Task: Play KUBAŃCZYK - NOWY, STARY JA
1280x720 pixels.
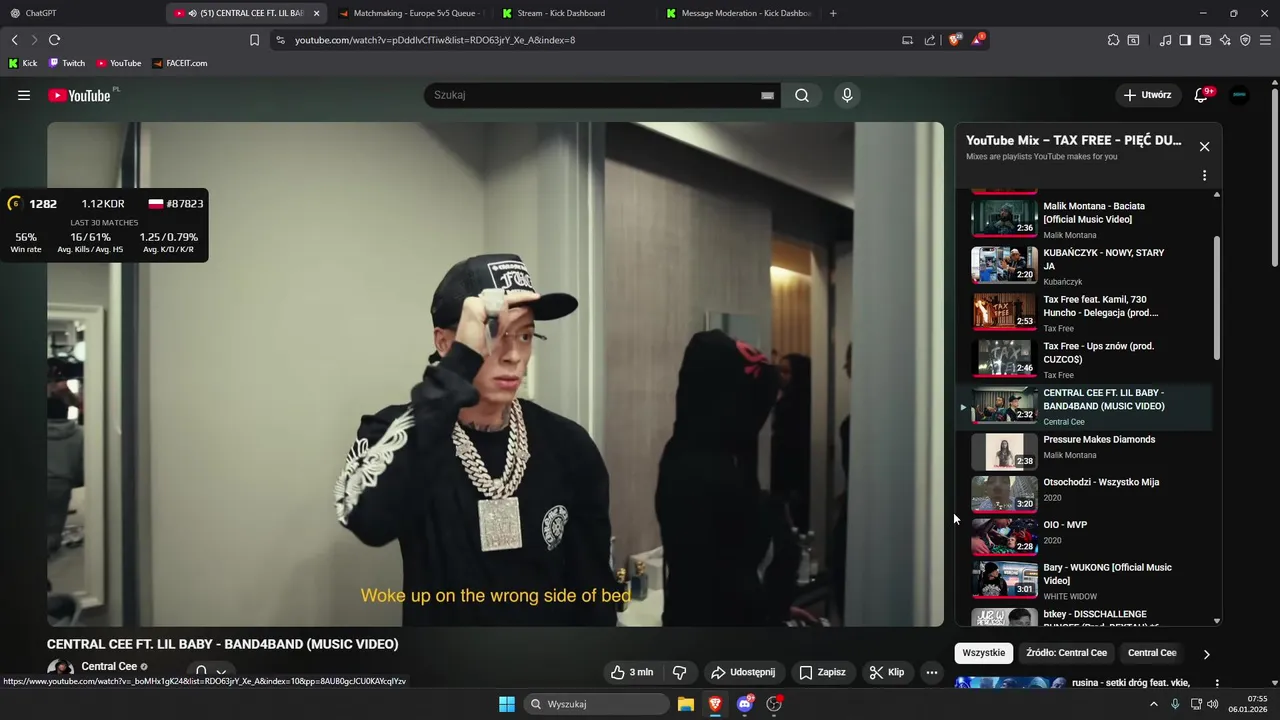Action: point(1085,266)
